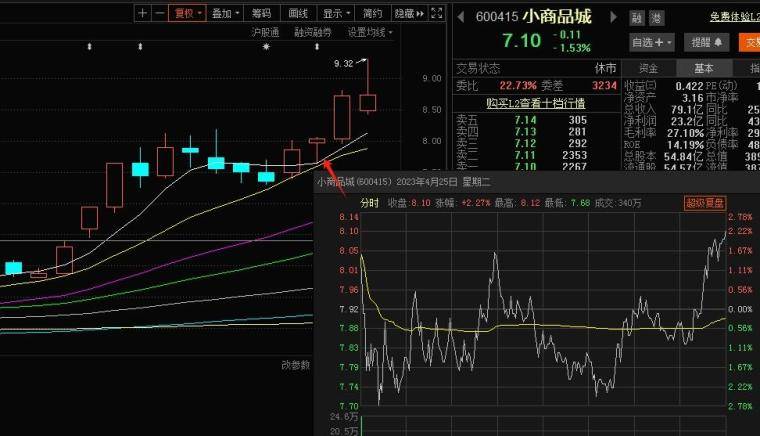The image size is (760, 436).
Task: Select the 画线 drawing tool
Action: 298,13
